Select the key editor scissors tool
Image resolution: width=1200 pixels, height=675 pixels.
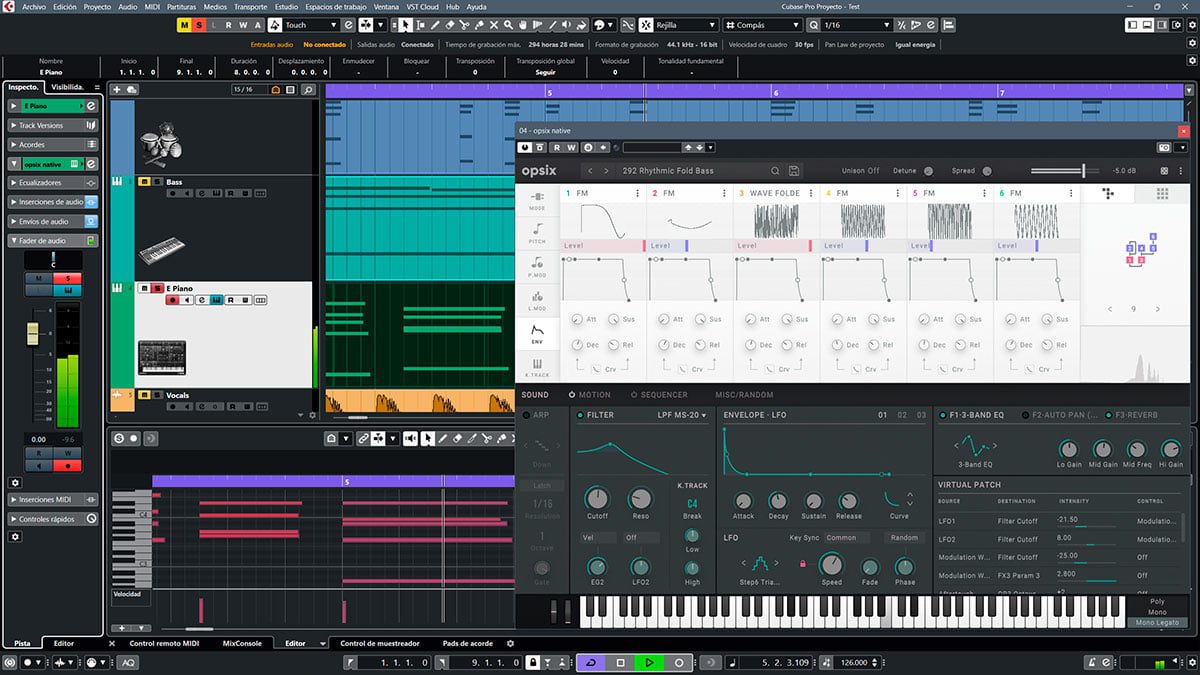click(x=486, y=438)
